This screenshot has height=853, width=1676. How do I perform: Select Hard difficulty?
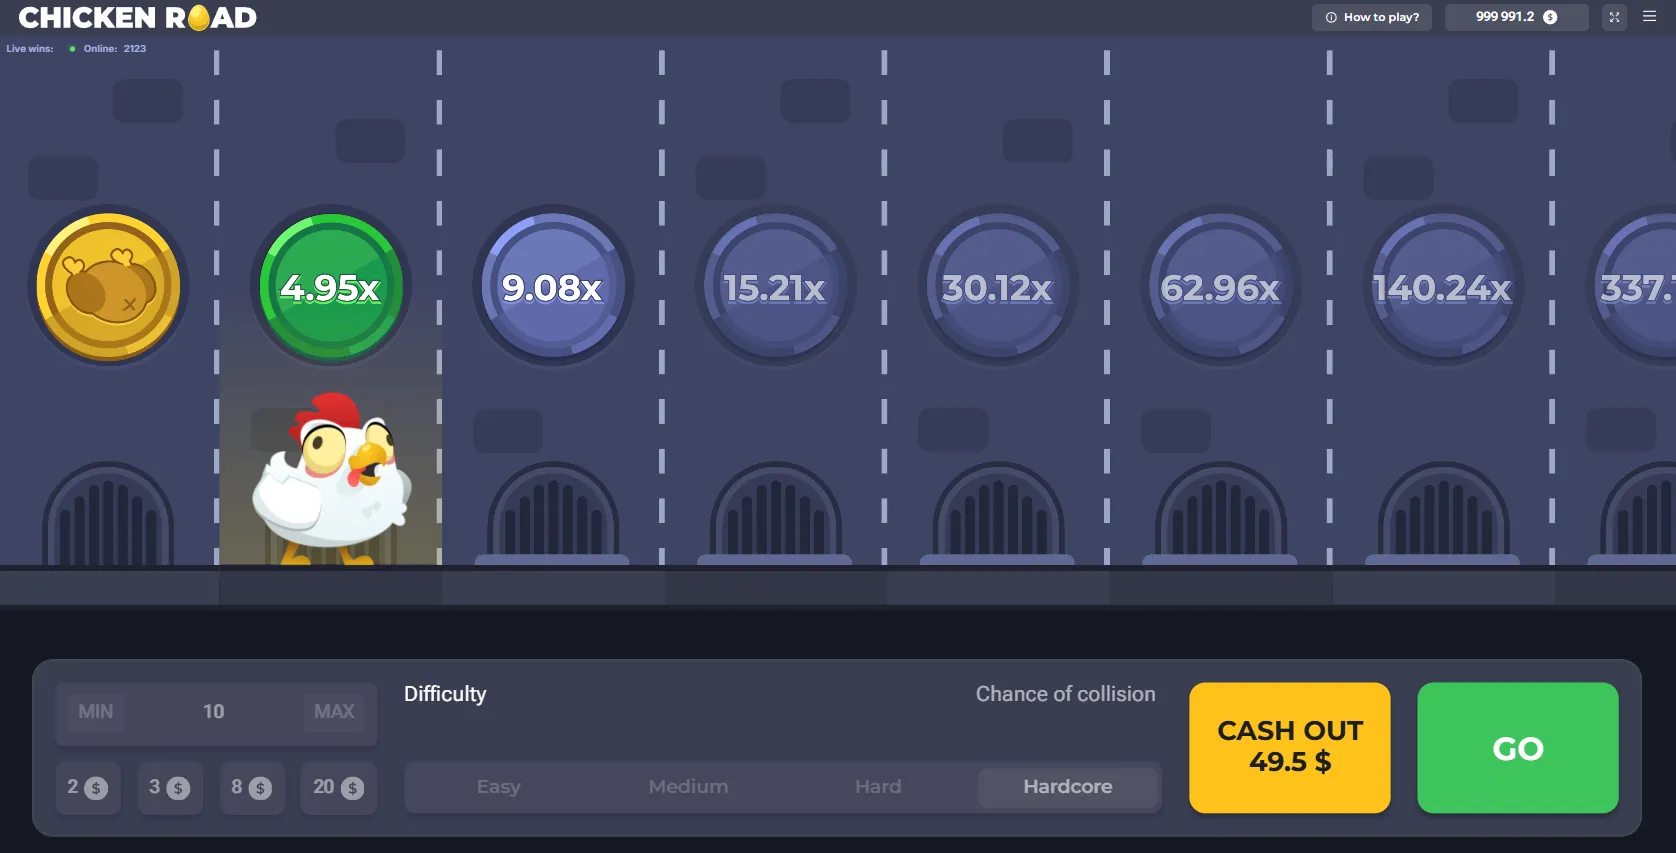878,787
